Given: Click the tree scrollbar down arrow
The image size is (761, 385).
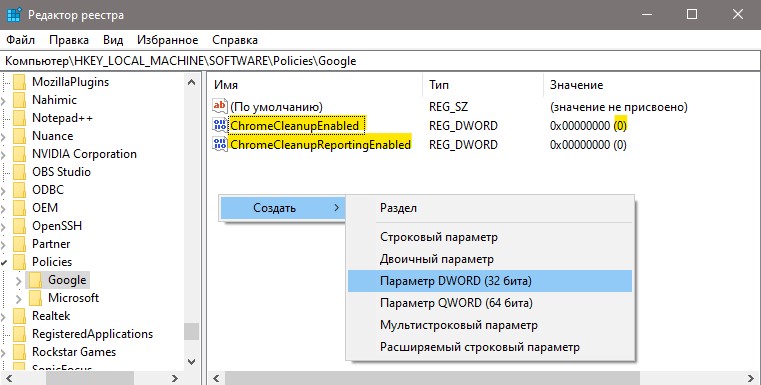Looking at the screenshot, I should coord(191,362).
